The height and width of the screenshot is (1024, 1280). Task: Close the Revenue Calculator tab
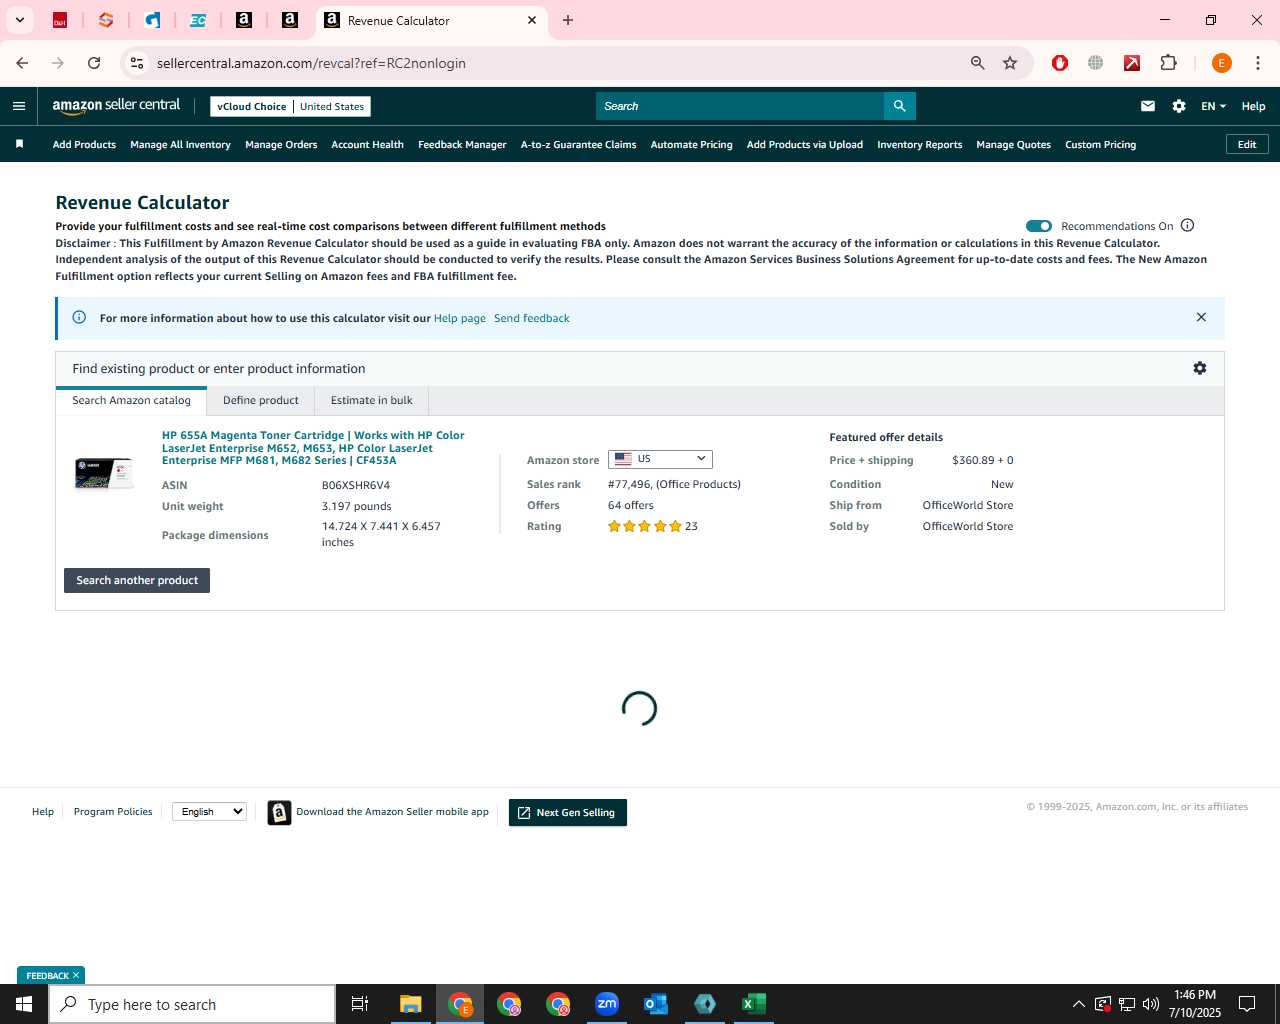tap(532, 20)
